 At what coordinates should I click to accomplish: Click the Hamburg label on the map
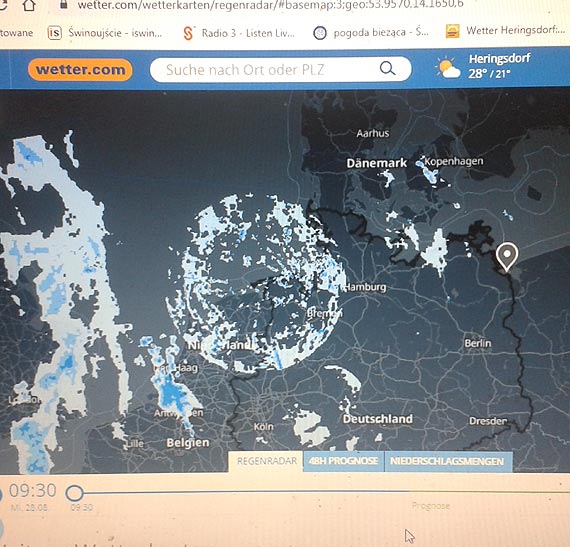(x=365, y=287)
